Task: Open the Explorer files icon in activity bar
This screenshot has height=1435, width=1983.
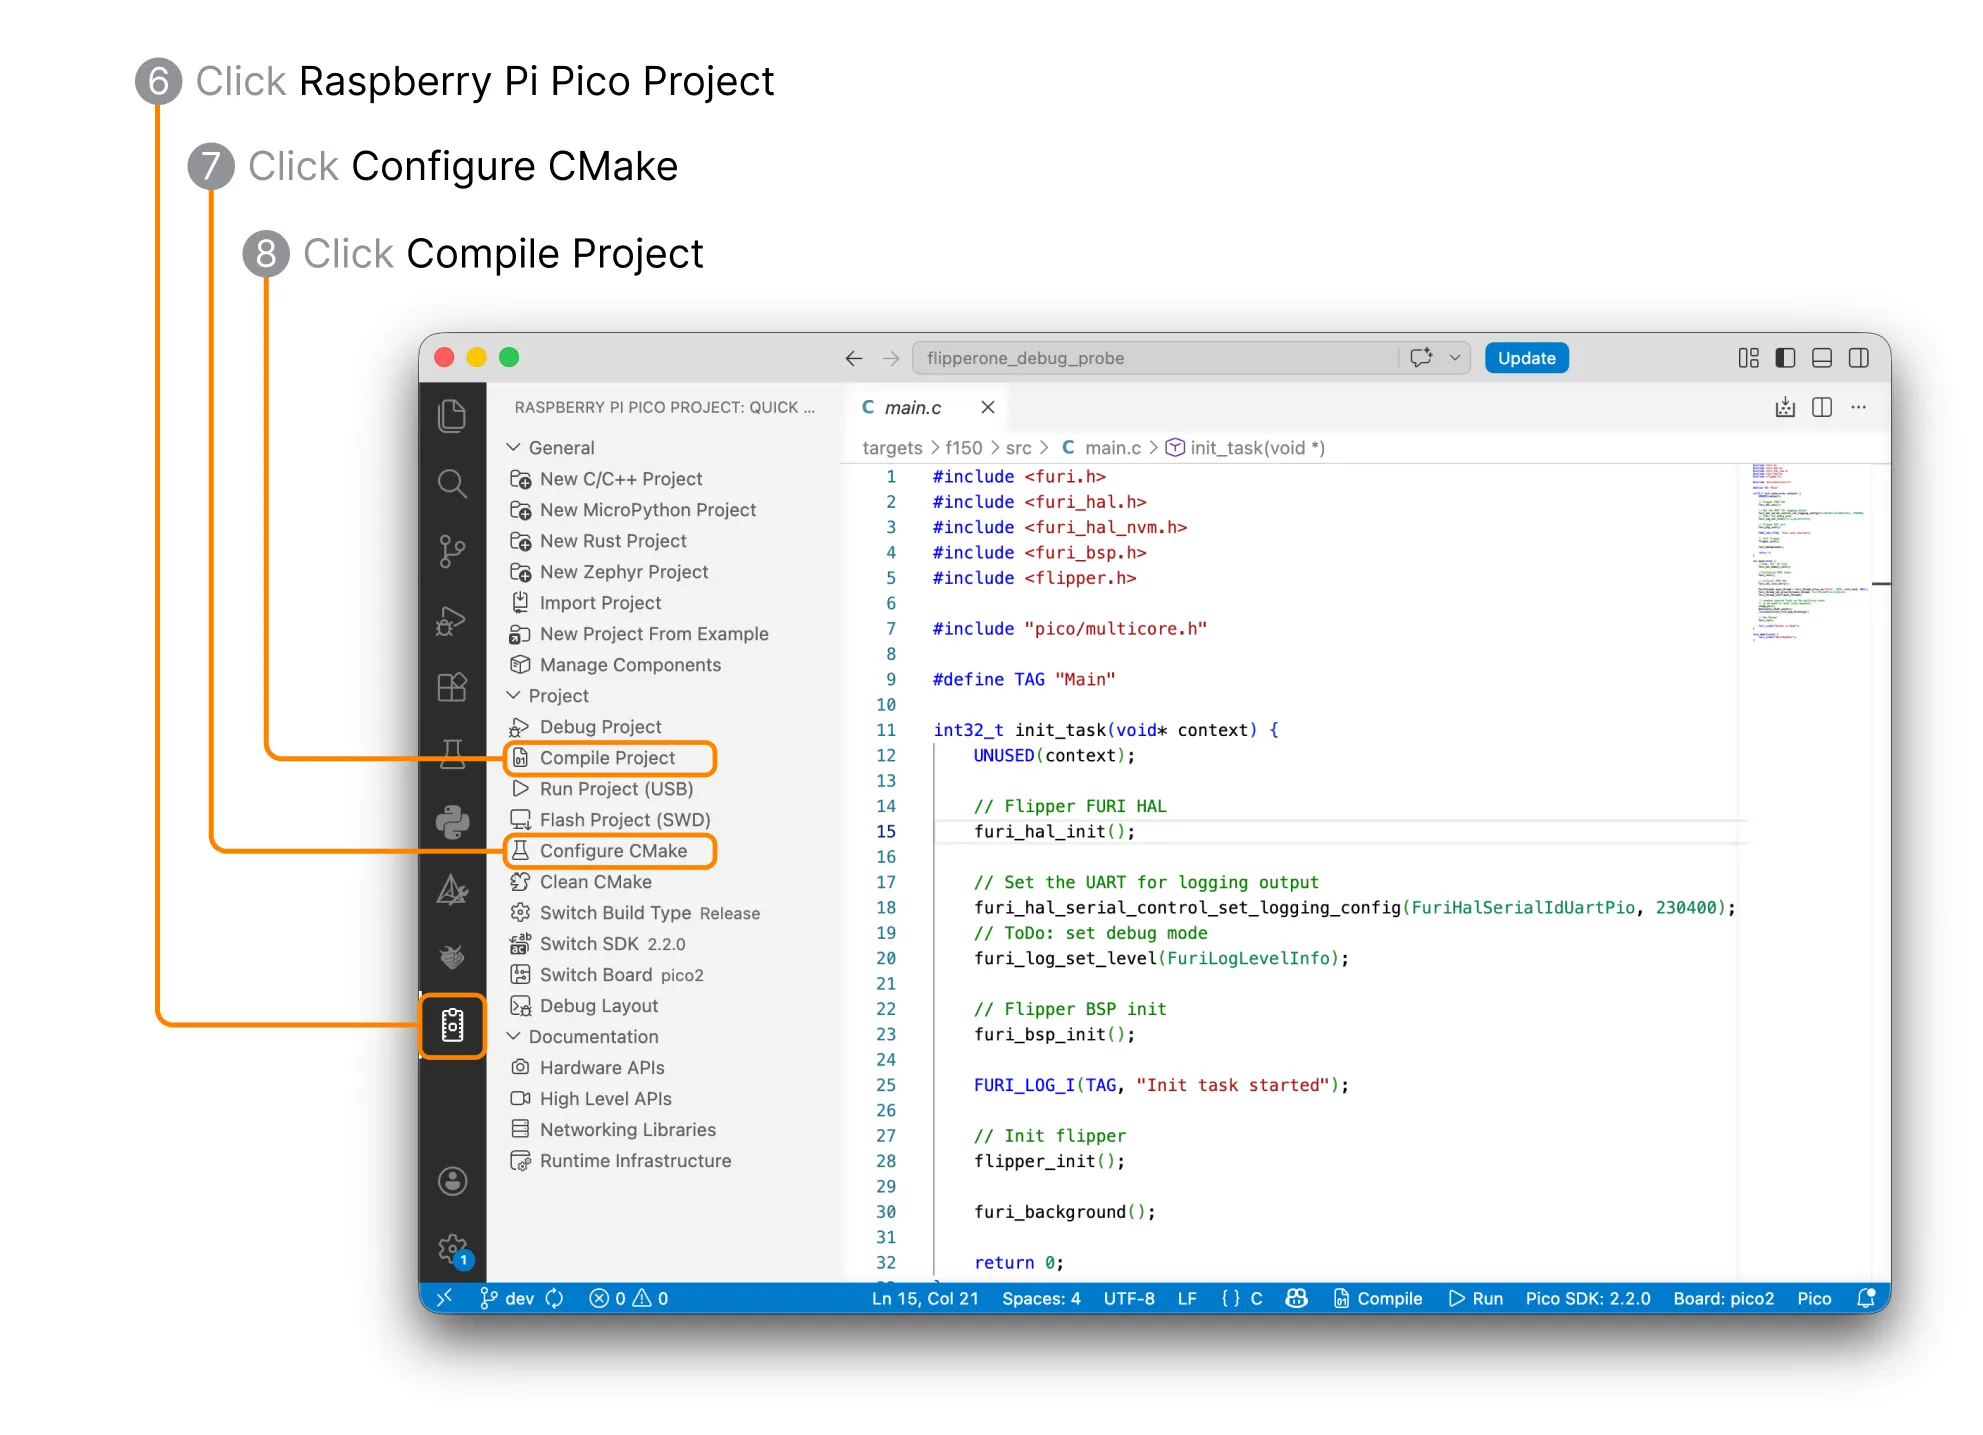Action: pos(452,416)
